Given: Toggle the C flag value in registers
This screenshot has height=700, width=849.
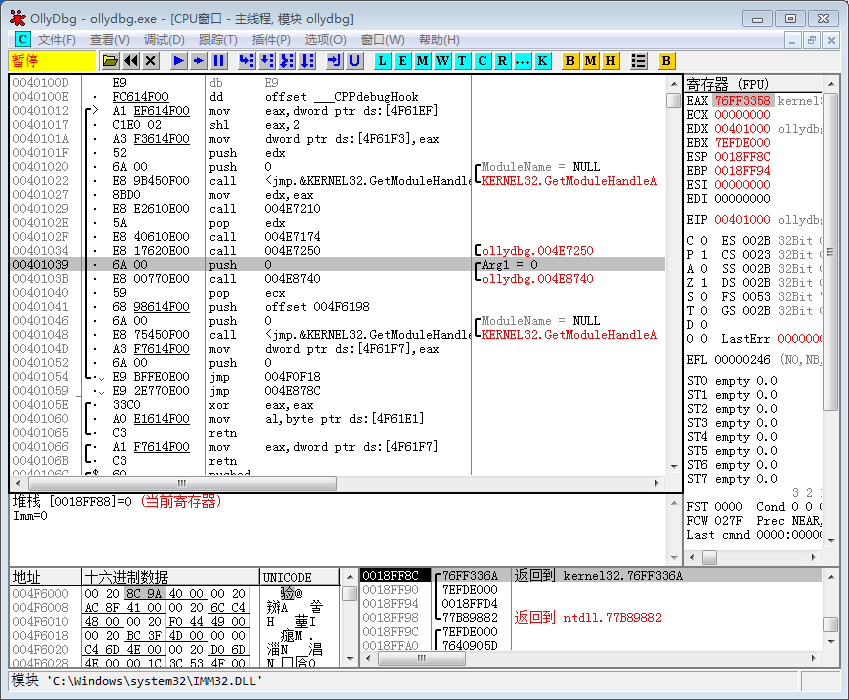Looking at the screenshot, I should pos(704,240).
